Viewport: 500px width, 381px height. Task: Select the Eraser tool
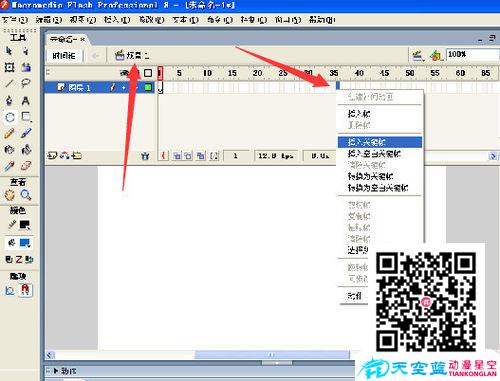26,166
